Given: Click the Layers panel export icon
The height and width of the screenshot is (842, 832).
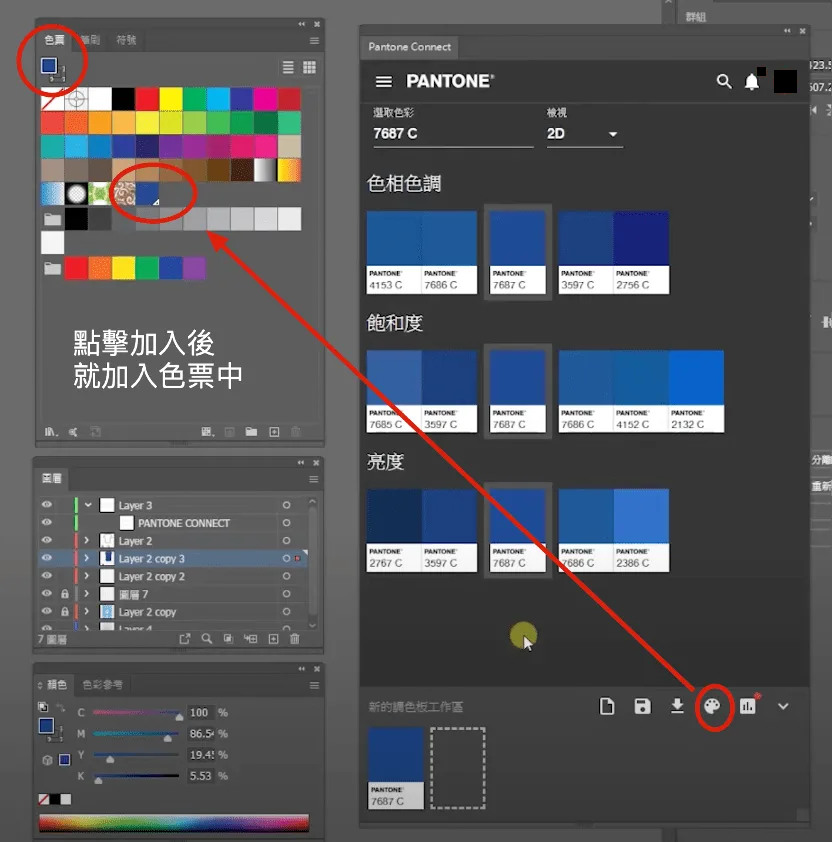Looking at the screenshot, I should click(x=185, y=638).
